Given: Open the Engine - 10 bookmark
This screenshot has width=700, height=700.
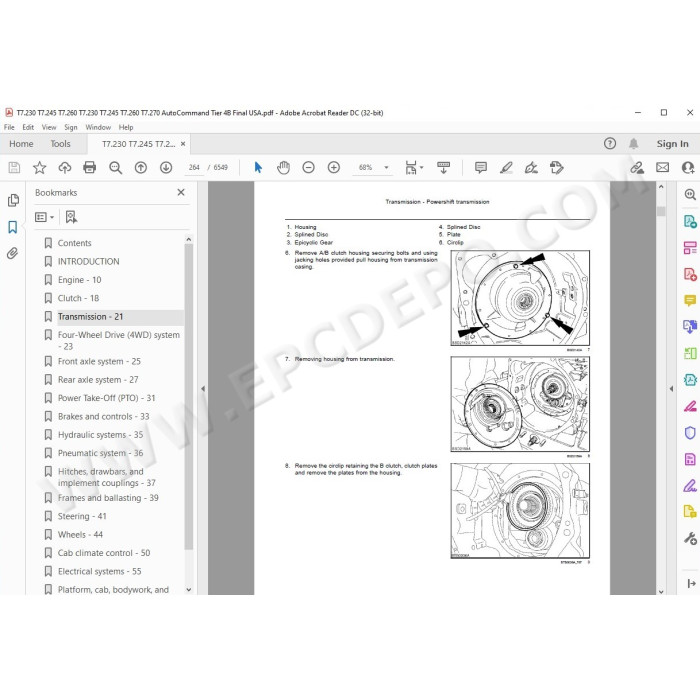Looking at the screenshot, I should pos(79,280).
